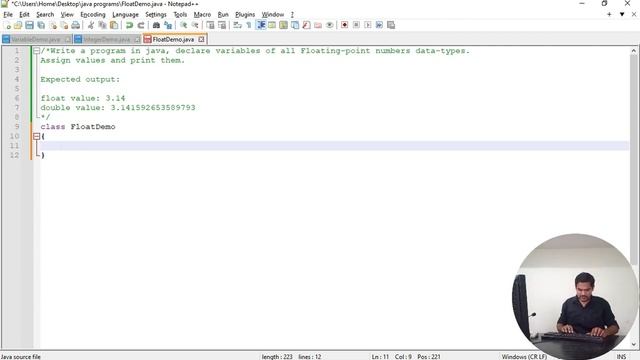The image size is (640, 360).
Task: Click the Zoom In toolbar icon
Action: [x=184, y=25]
